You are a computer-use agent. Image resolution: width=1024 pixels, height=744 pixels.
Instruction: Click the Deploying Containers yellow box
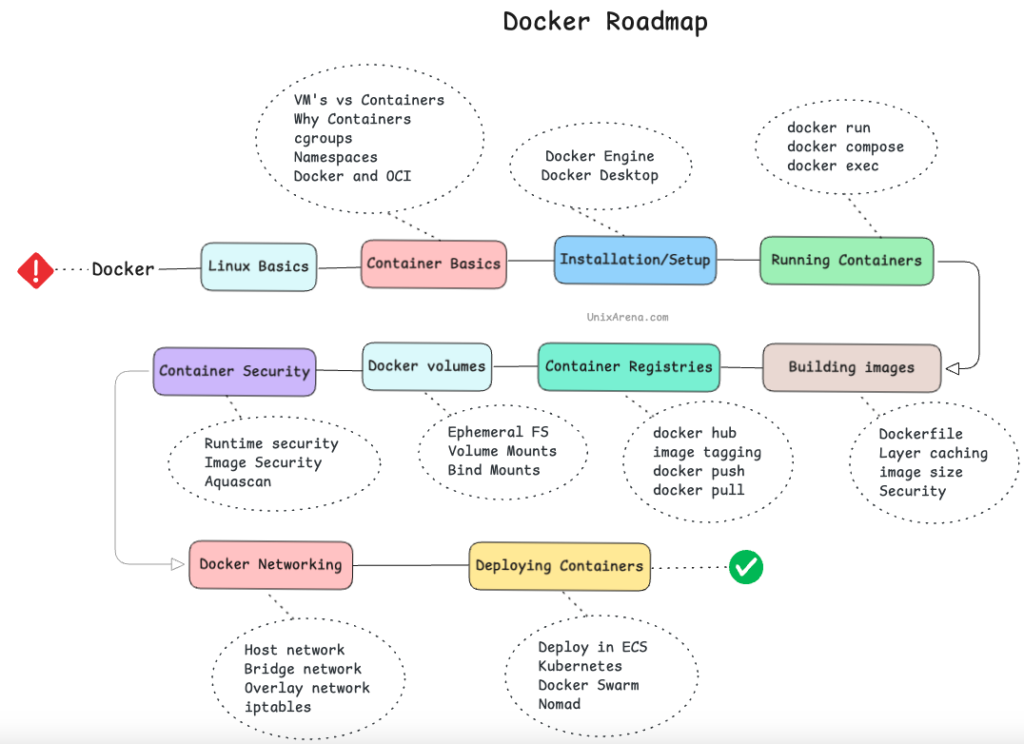[560, 566]
